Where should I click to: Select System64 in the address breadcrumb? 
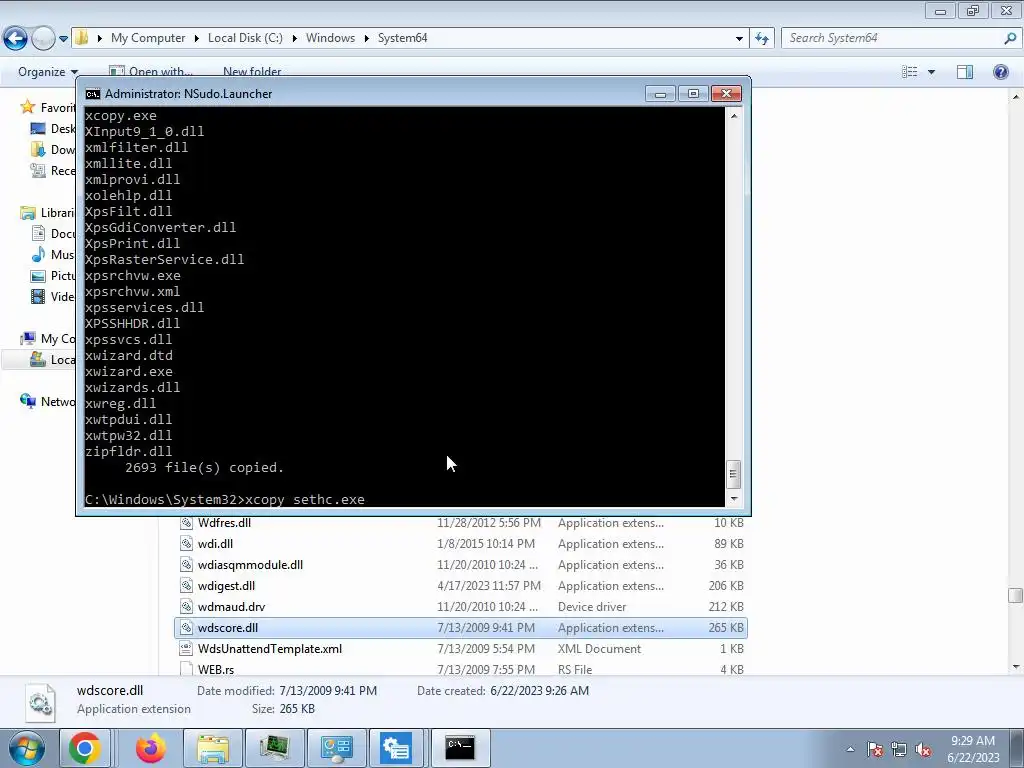coord(402,38)
